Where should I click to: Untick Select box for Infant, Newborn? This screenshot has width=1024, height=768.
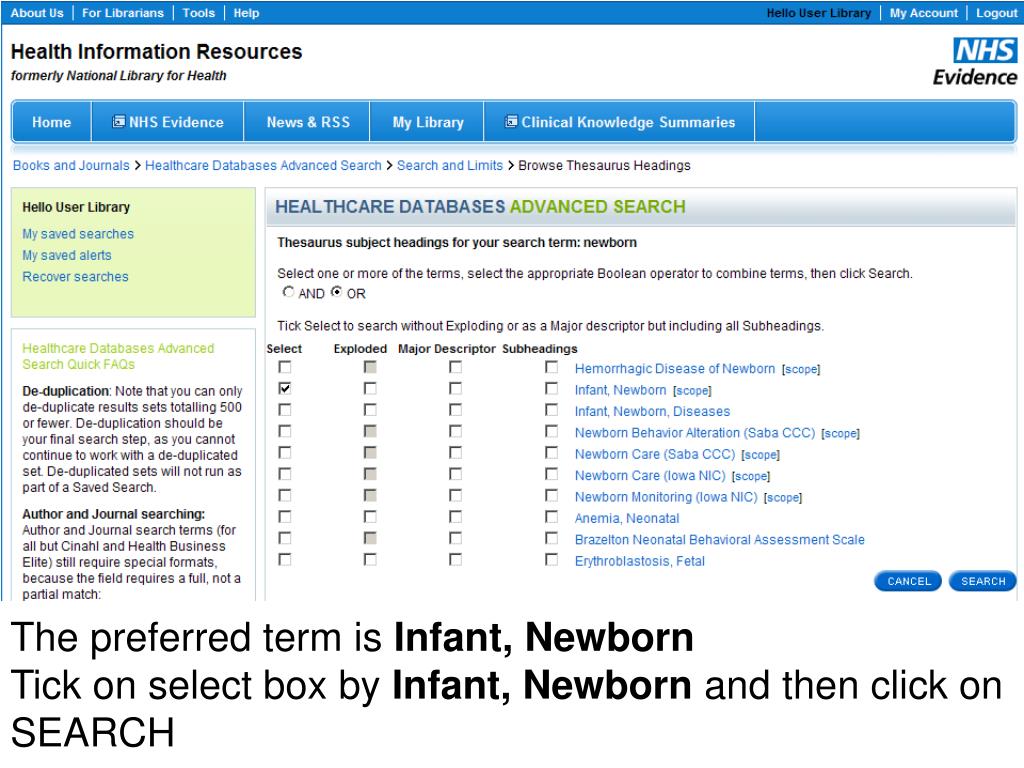[x=285, y=389]
